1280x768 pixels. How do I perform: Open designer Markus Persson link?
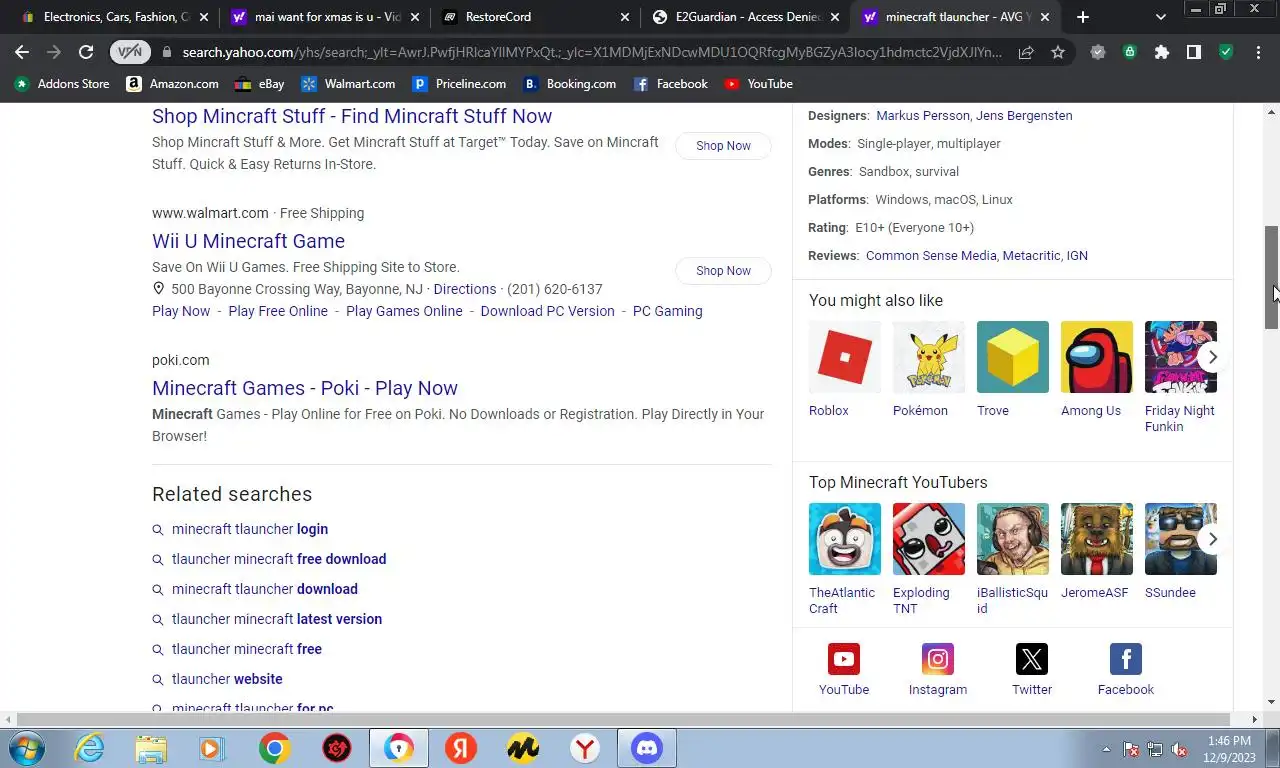pos(922,116)
